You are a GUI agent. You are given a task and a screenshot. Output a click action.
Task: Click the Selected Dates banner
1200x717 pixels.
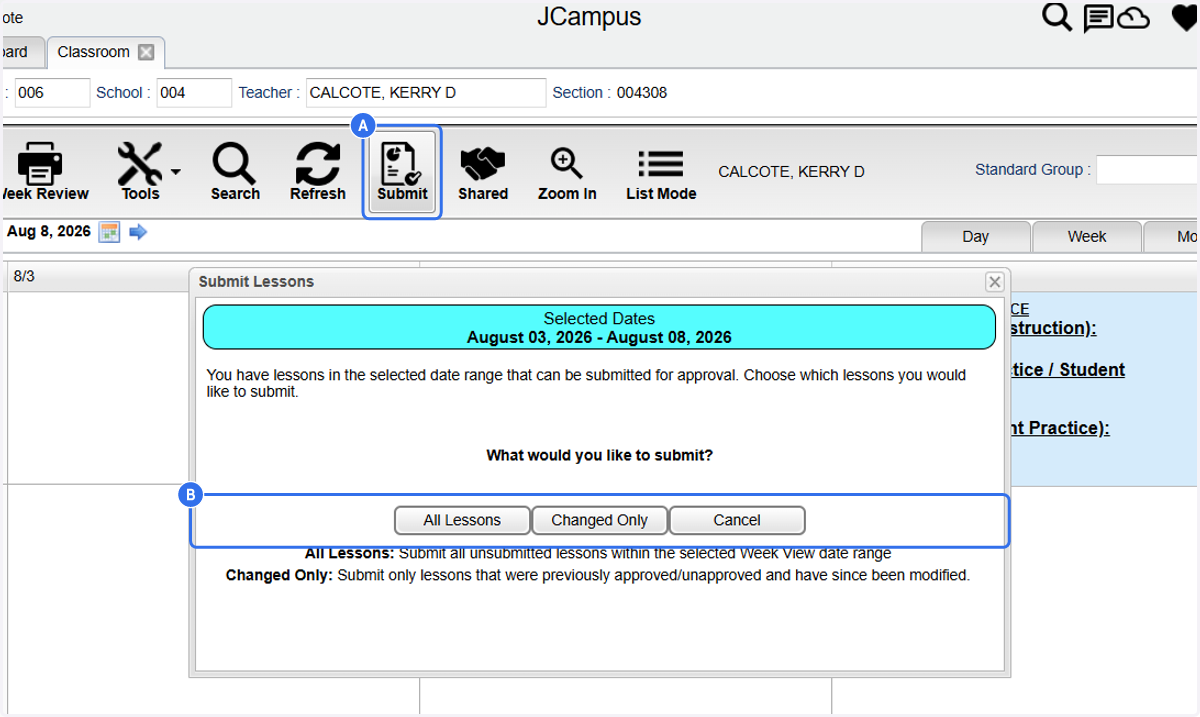[x=599, y=327]
